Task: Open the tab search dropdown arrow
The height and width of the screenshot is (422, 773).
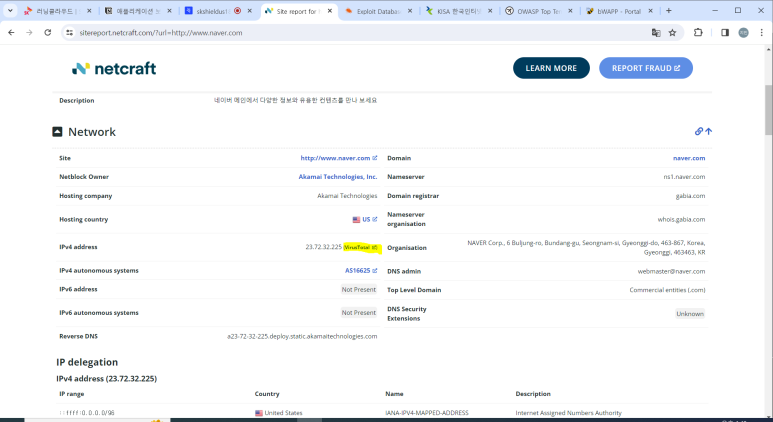Action: pyautogui.click(x=10, y=10)
